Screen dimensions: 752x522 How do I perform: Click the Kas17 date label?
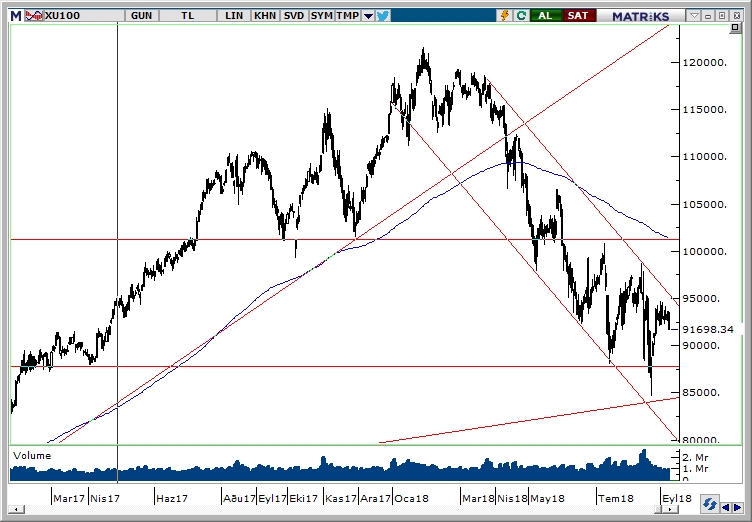[x=341, y=498]
